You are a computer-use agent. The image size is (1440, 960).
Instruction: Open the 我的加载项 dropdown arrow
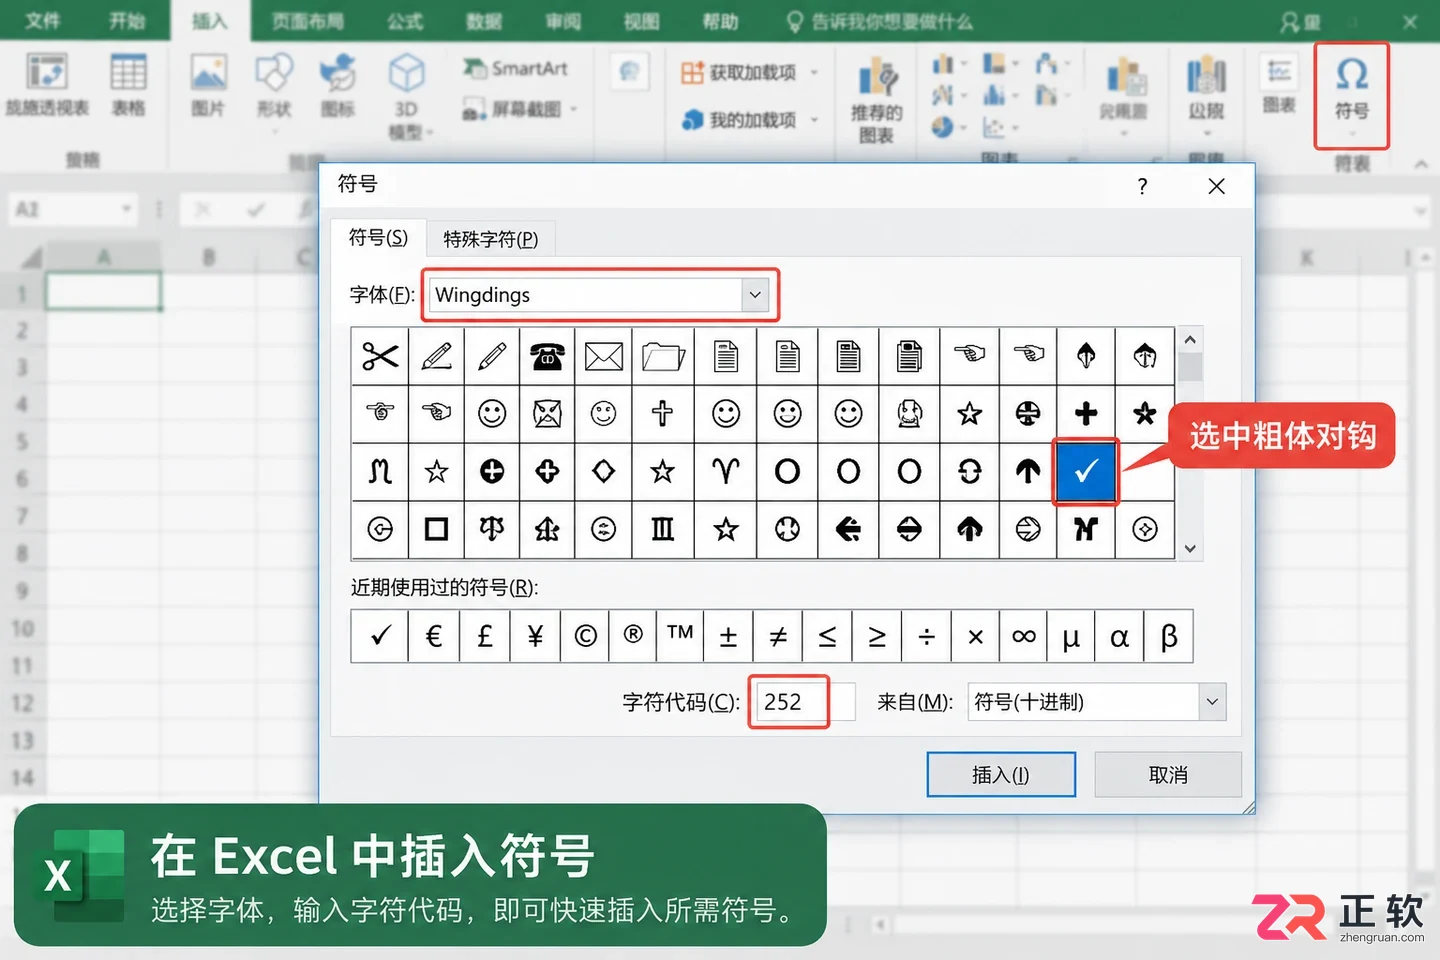pos(814,120)
